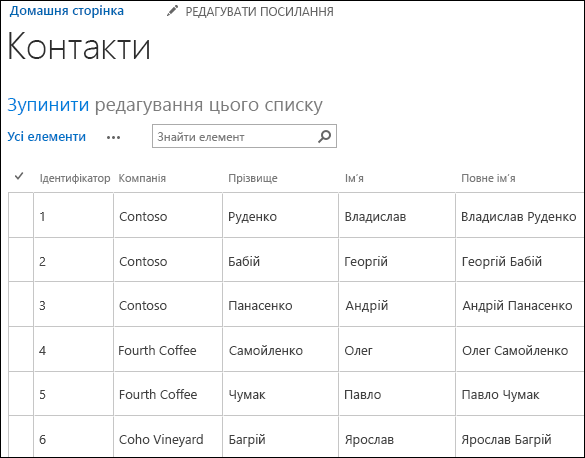The height and width of the screenshot is (458, 585).
Task: Click the Чумак last name cell
Action: point(281,393)
